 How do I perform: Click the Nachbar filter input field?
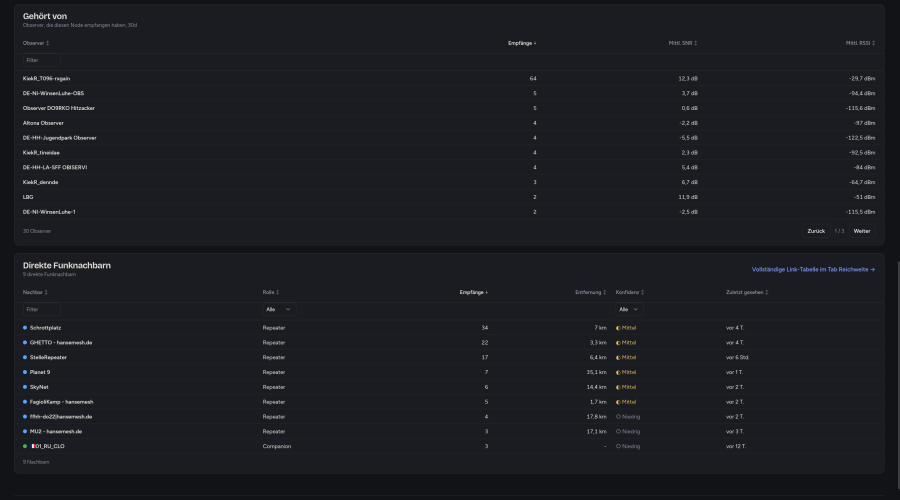[x=41, y=309]
